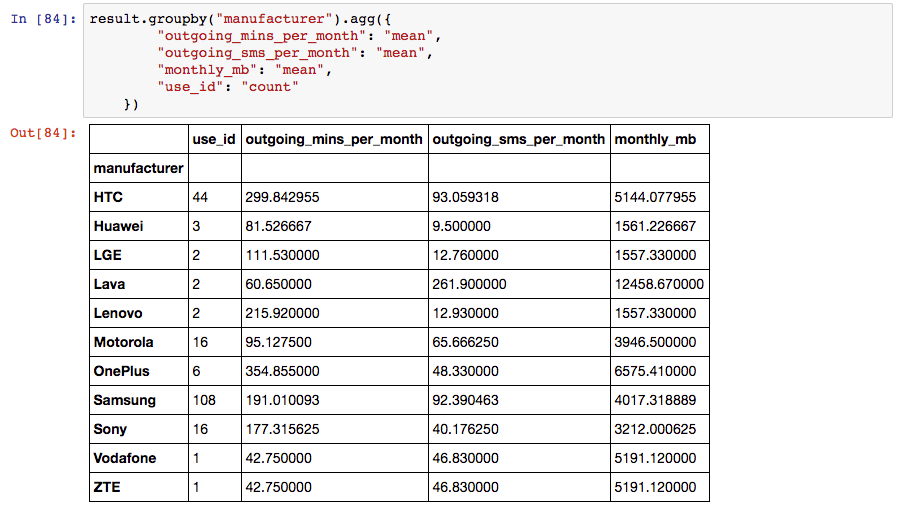903x512 pixels.
Task: Click Lenovo outgoing mins value 215.920000
Action: pyautogui.click(x=282, y=313)
